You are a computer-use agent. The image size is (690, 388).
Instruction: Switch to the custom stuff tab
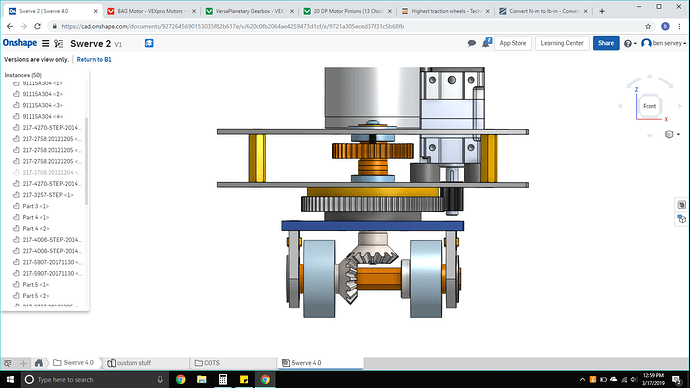(134, 363)
